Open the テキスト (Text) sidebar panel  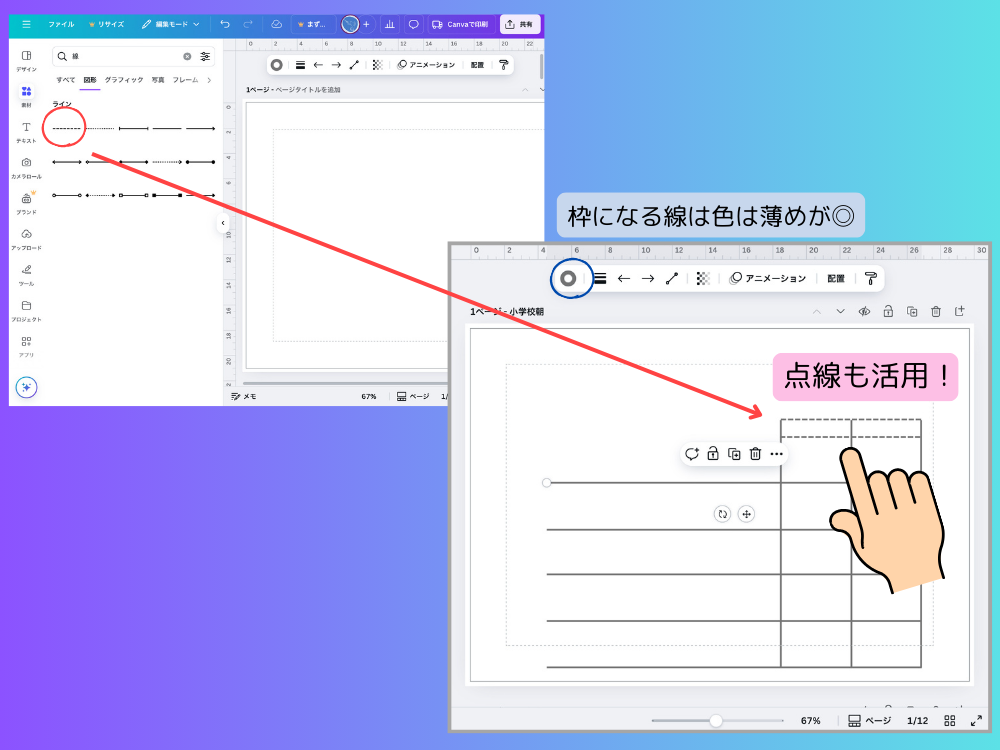coord(26,131)
